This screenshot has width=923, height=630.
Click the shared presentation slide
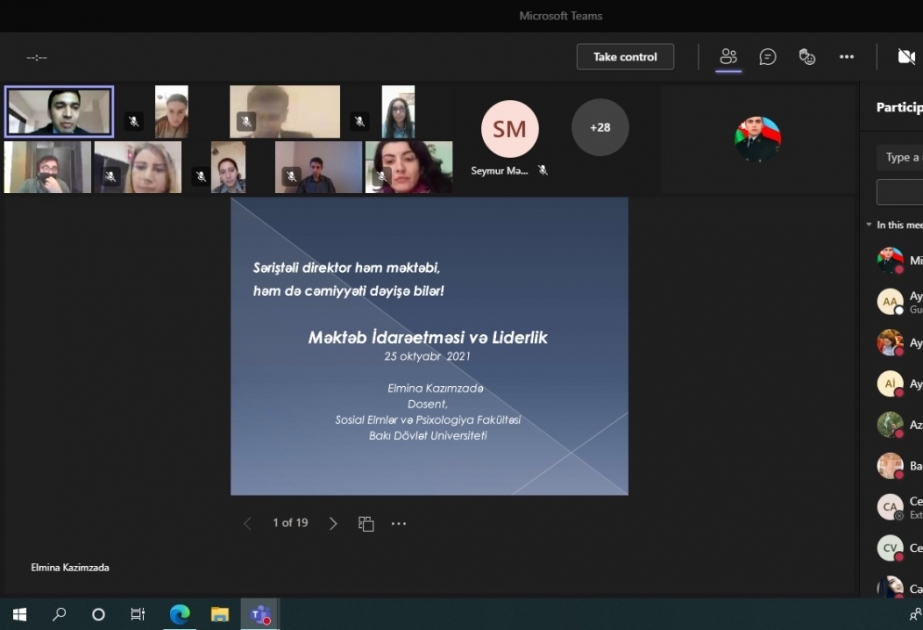coord(429,346)
